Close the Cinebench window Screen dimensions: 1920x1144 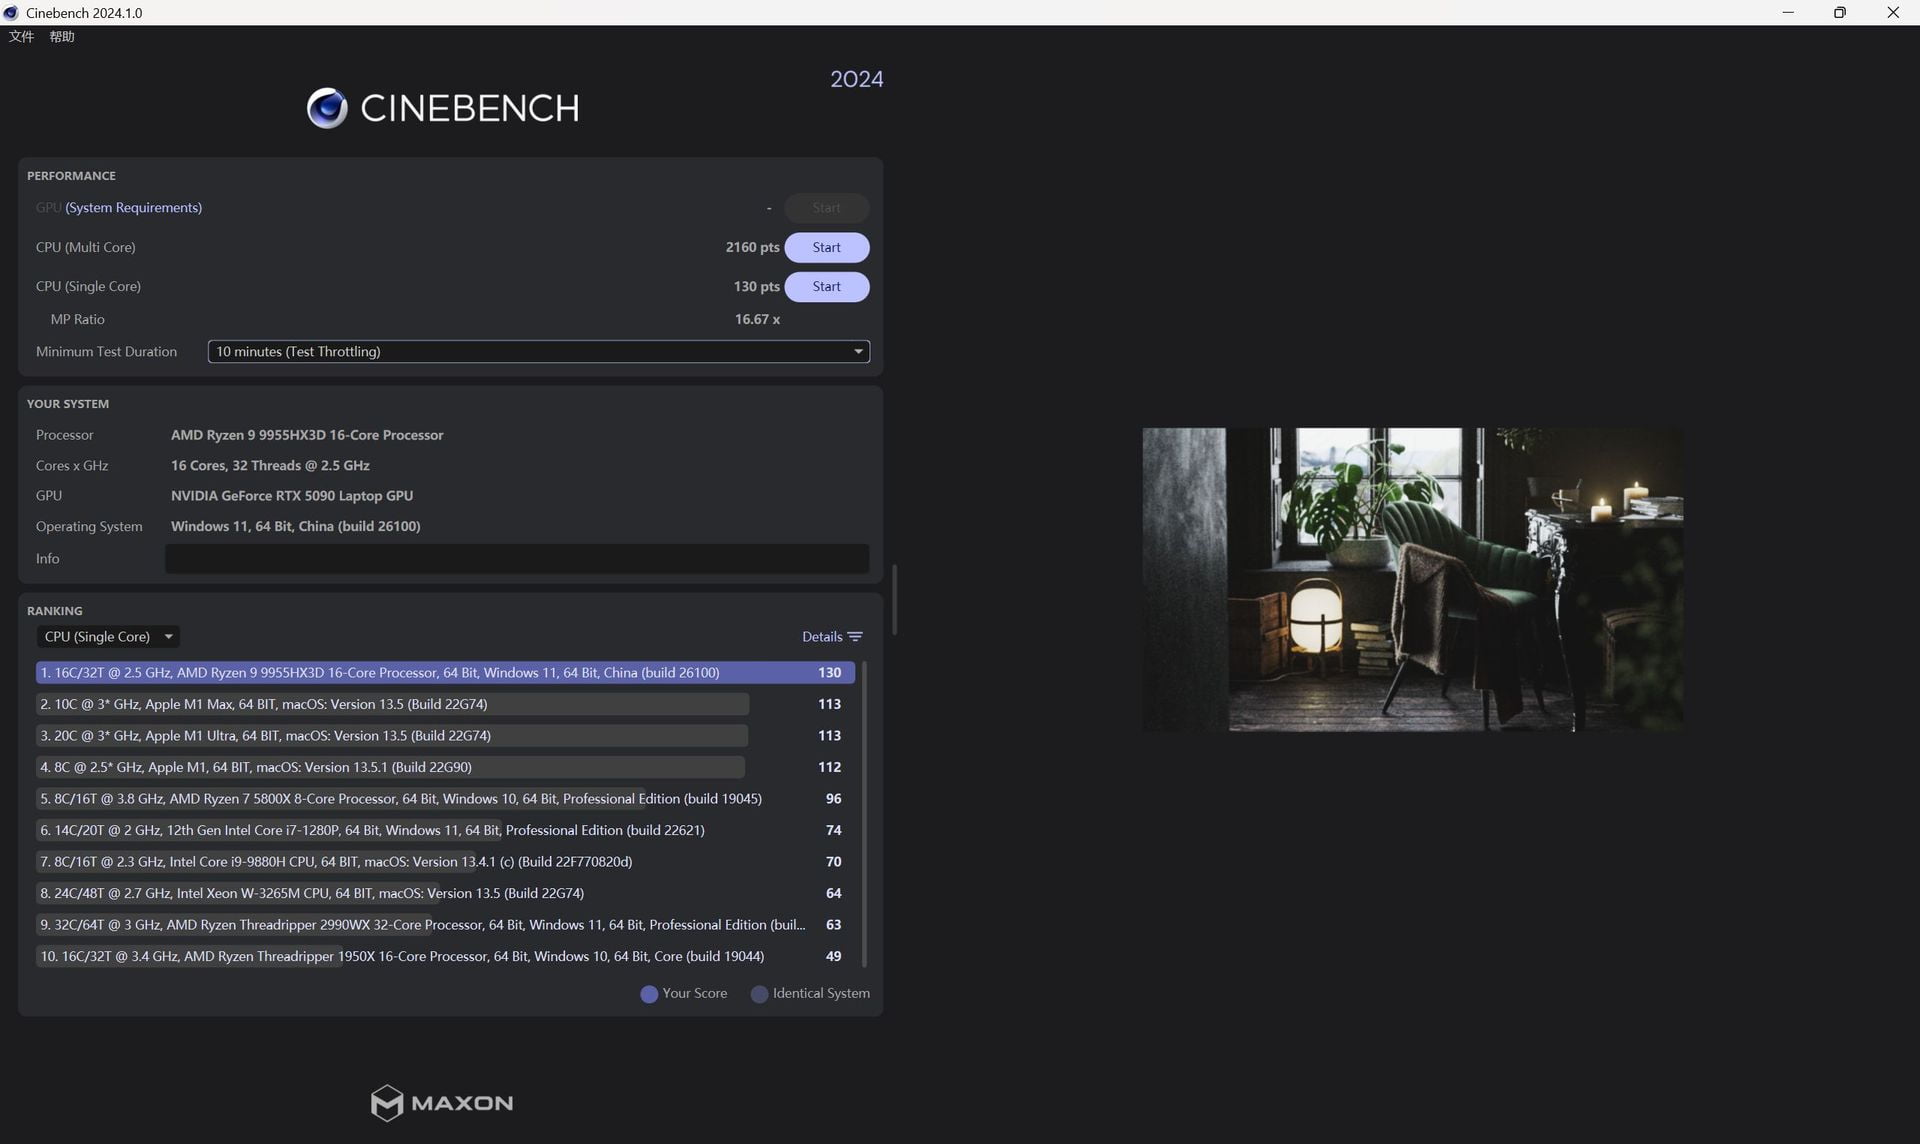[1893, 12]
